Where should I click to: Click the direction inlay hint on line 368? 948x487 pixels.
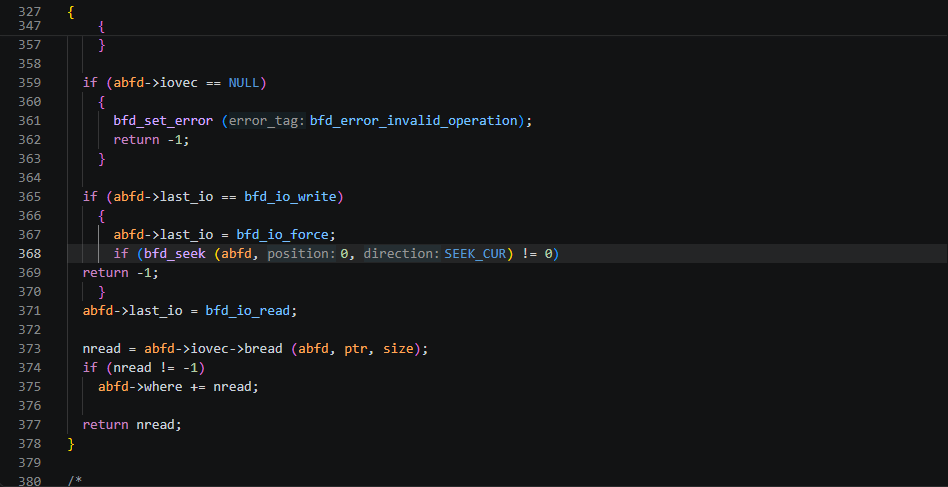click(x=402, y=254)
